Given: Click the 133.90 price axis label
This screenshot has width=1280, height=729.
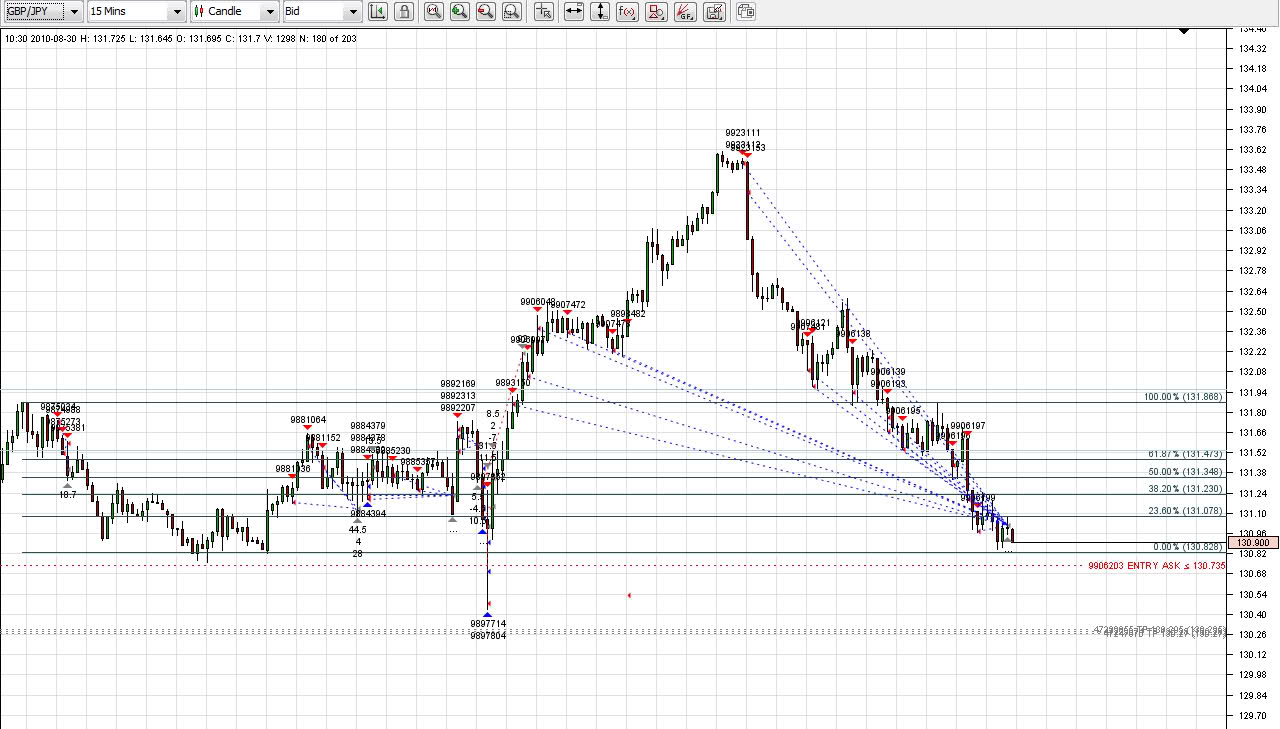Looking at the screenshot, I should click(1251, 110).
